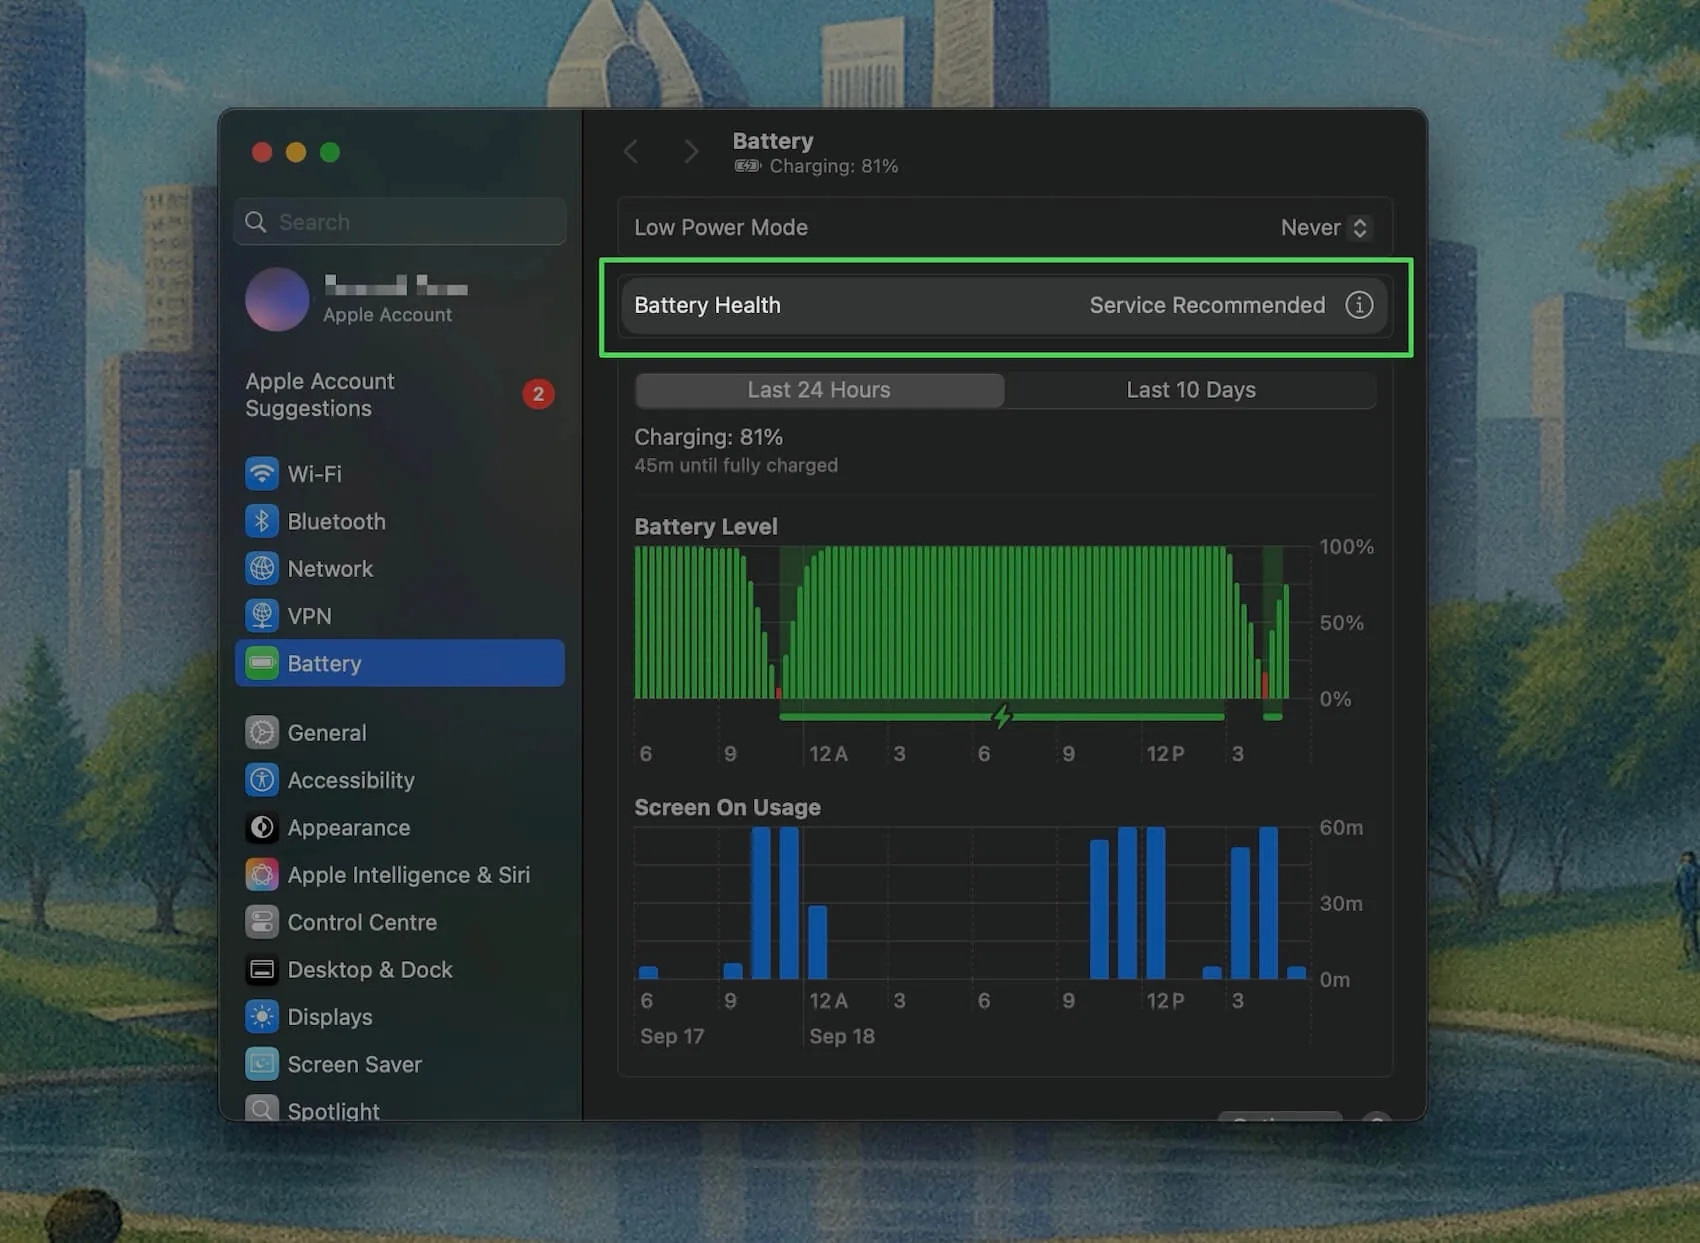Image resolution: width=1700 pixels, height=1243 pixels.
Task: Go forward with the right chevron
Action: pos(691,152)
